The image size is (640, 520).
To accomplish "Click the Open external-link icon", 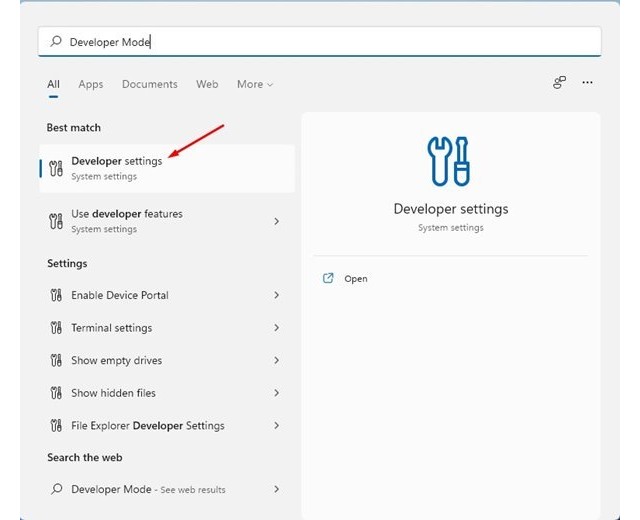I will pyautogui.click(x=328, y=278).
